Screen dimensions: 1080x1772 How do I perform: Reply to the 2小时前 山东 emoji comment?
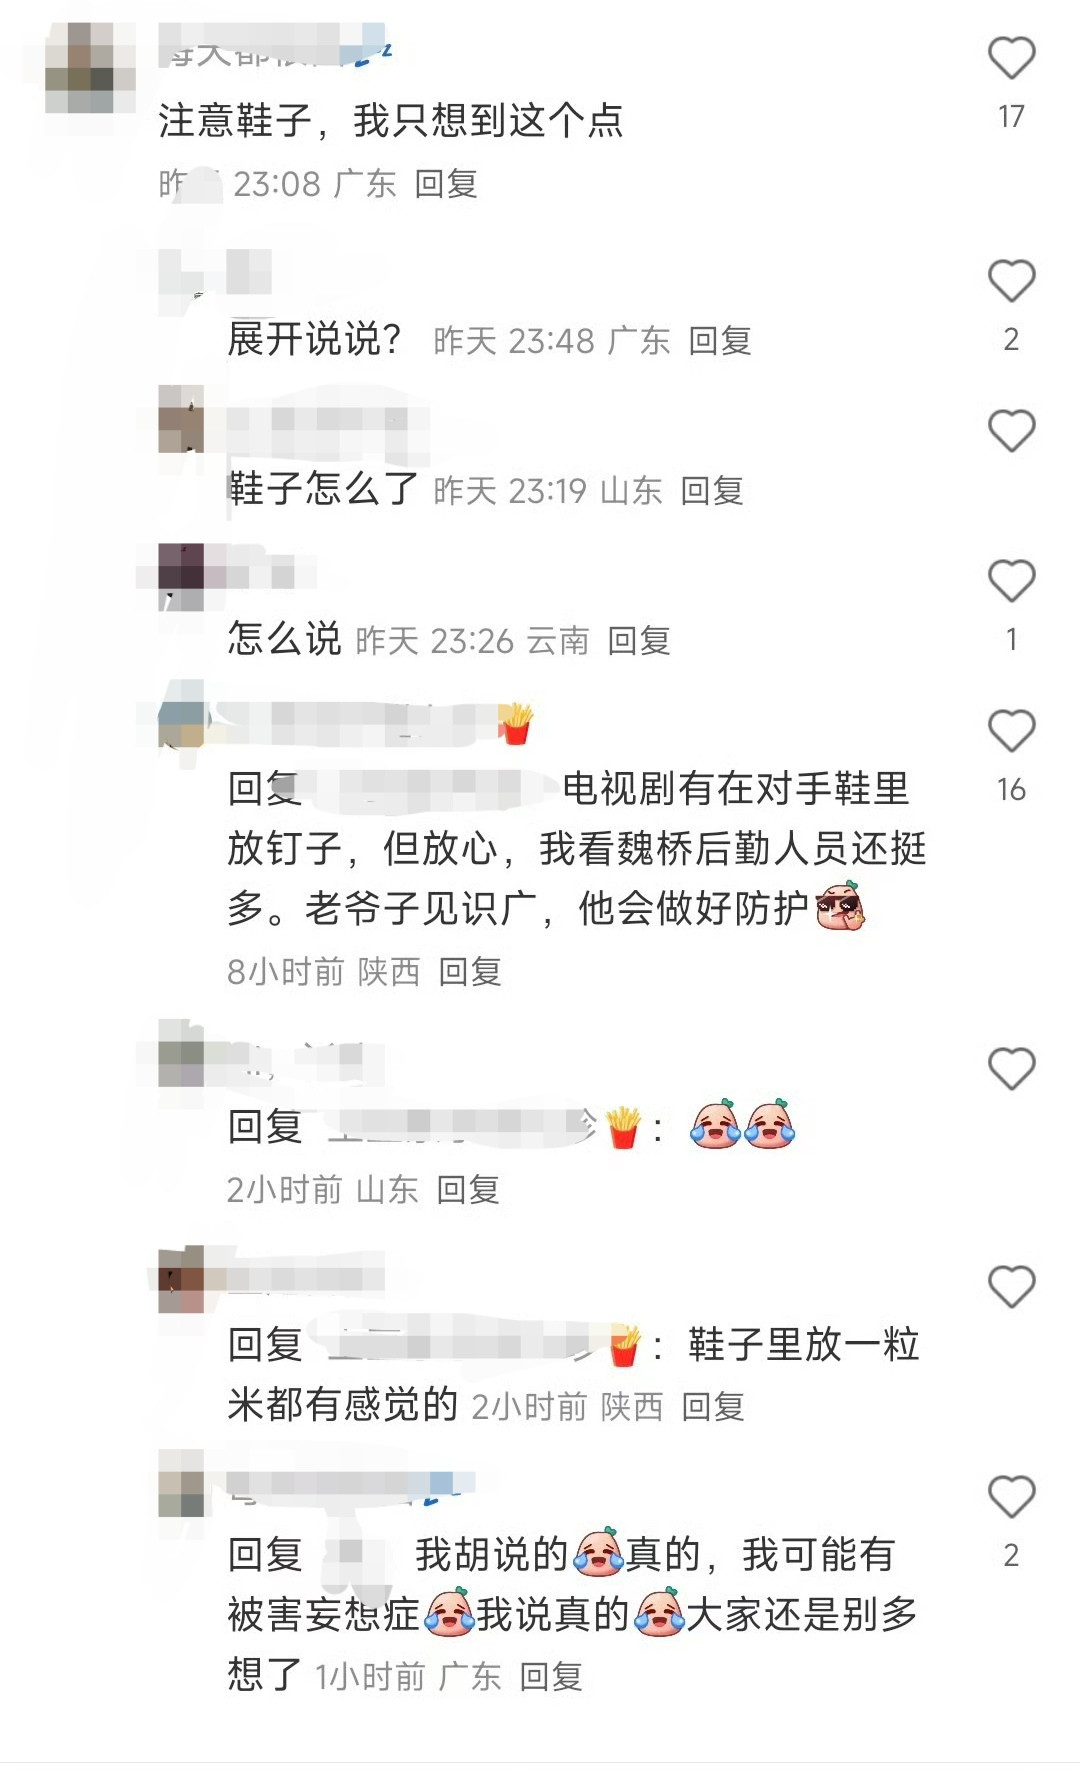[x=468, y=1190]
